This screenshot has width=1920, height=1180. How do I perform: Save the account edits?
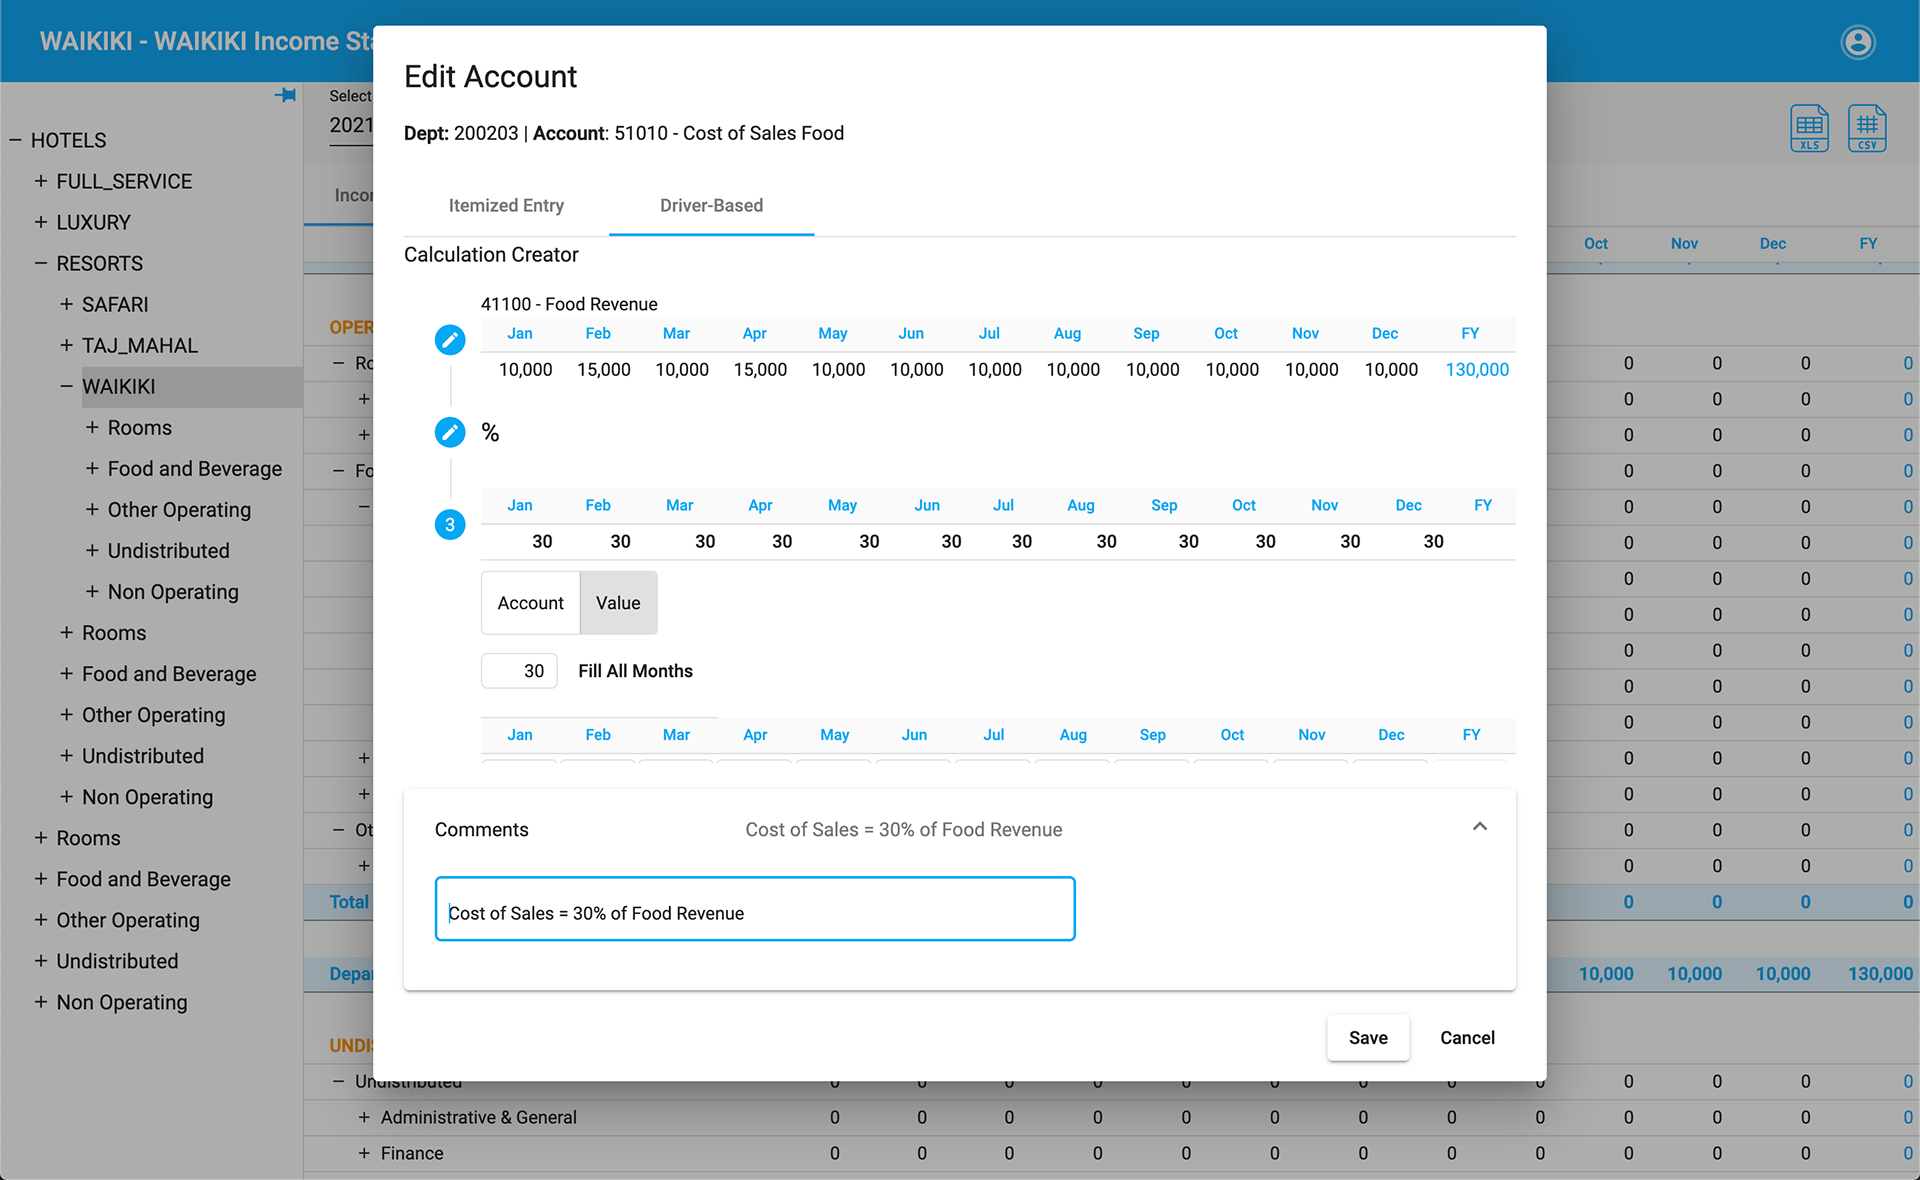(1368, 1038)
